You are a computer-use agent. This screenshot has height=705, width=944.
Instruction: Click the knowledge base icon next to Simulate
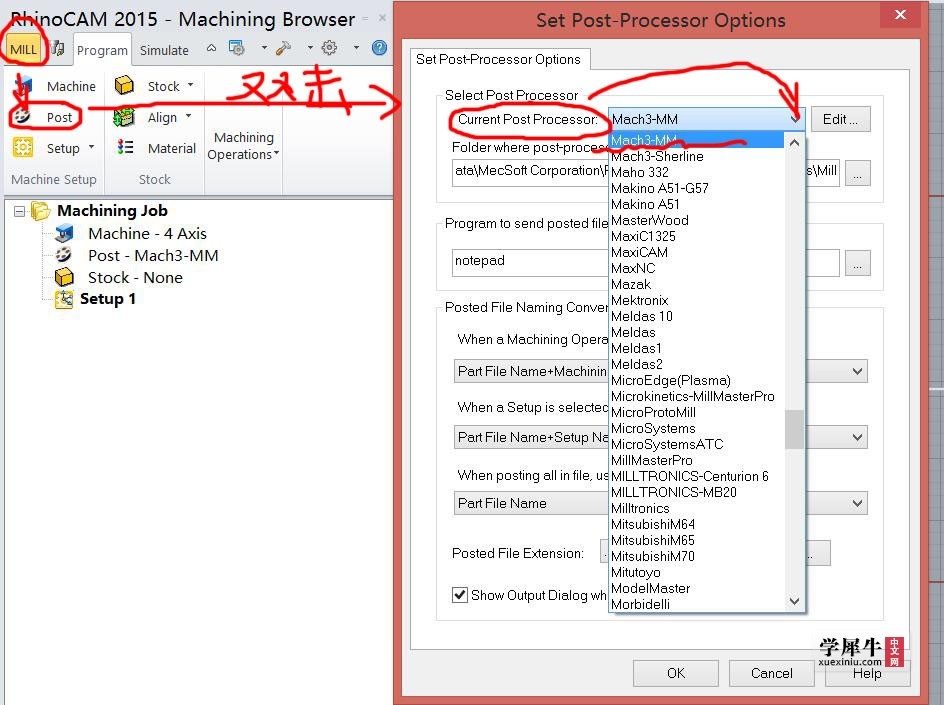coord(237,48)
